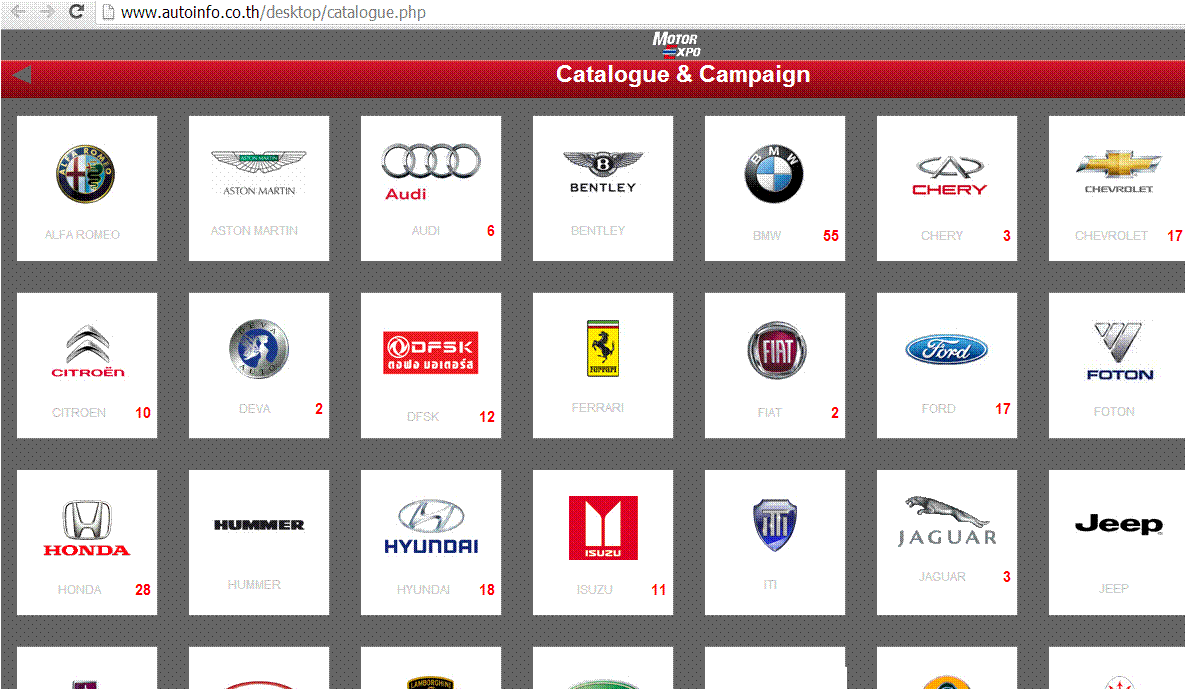The height and width of the screenshot is (690, 1186).
Task: Click the Hyundai count number 18
Action: coord(487,590)
